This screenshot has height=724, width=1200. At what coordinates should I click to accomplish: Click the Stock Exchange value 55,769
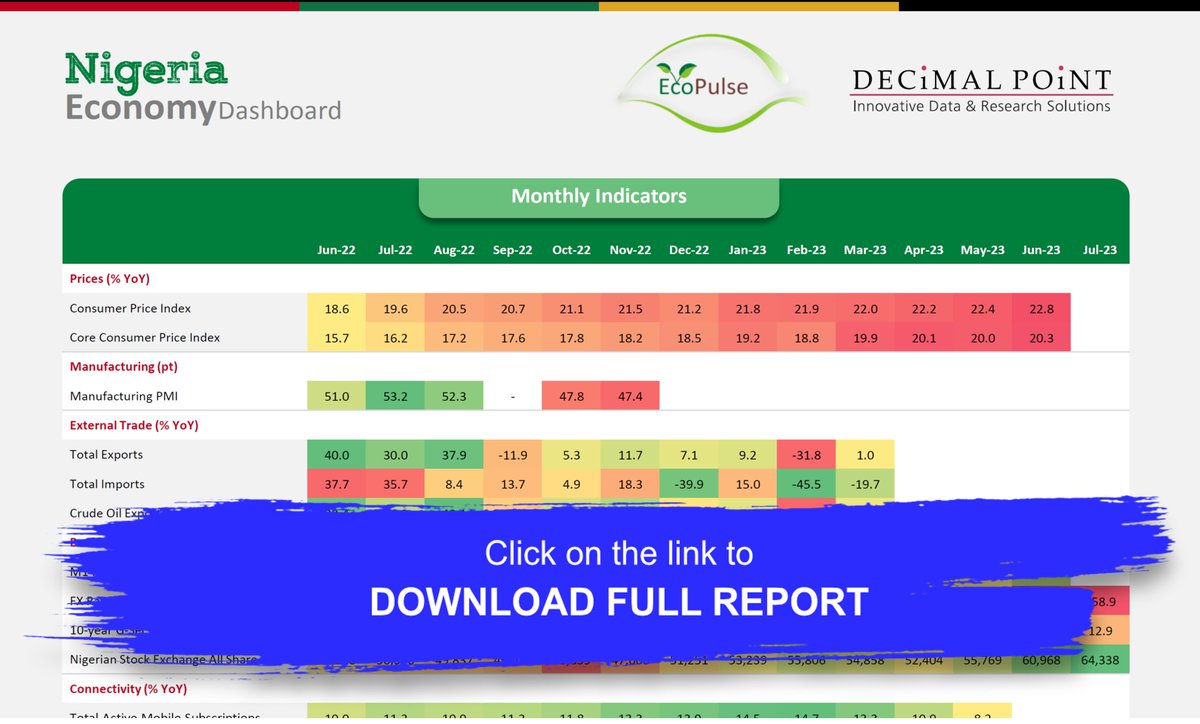coord(982,660)
